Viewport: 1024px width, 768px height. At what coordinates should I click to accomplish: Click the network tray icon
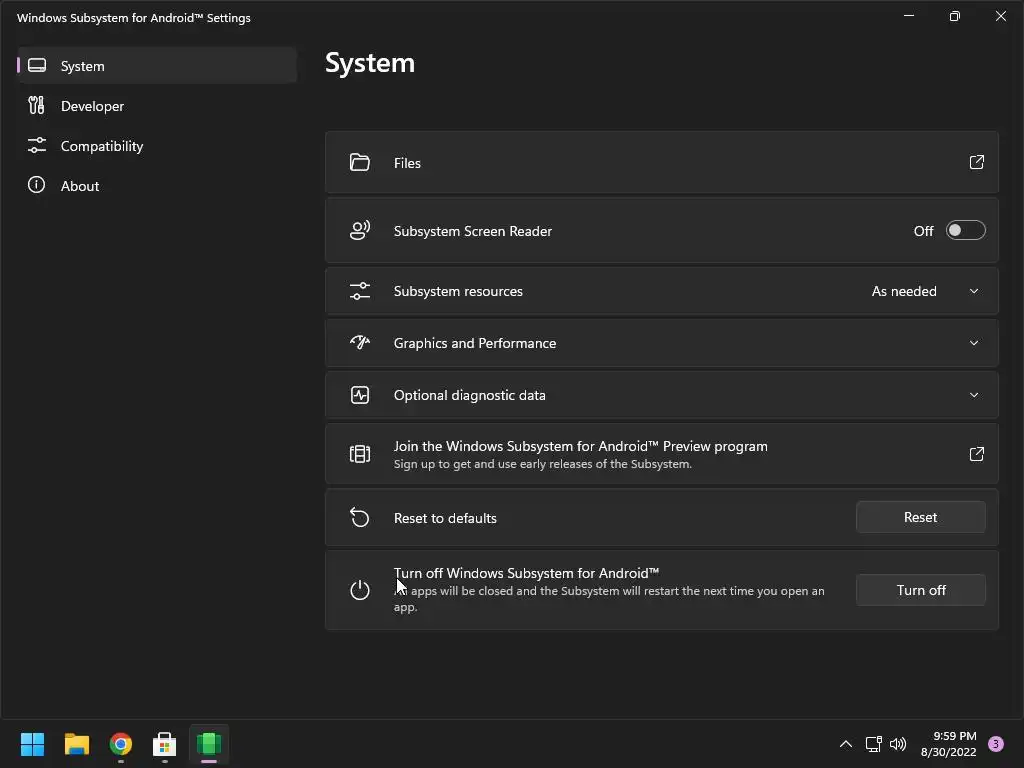[873, 744]
